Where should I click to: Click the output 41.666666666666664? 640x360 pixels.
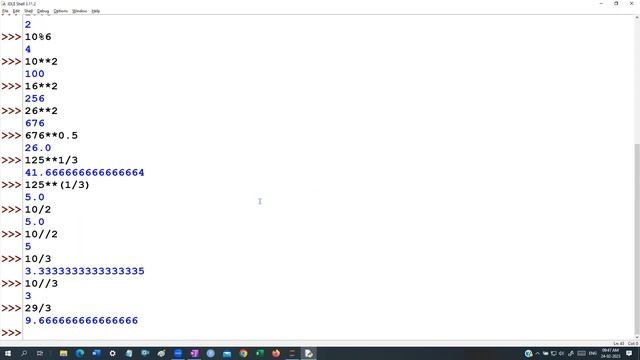[x=84, y=173]
